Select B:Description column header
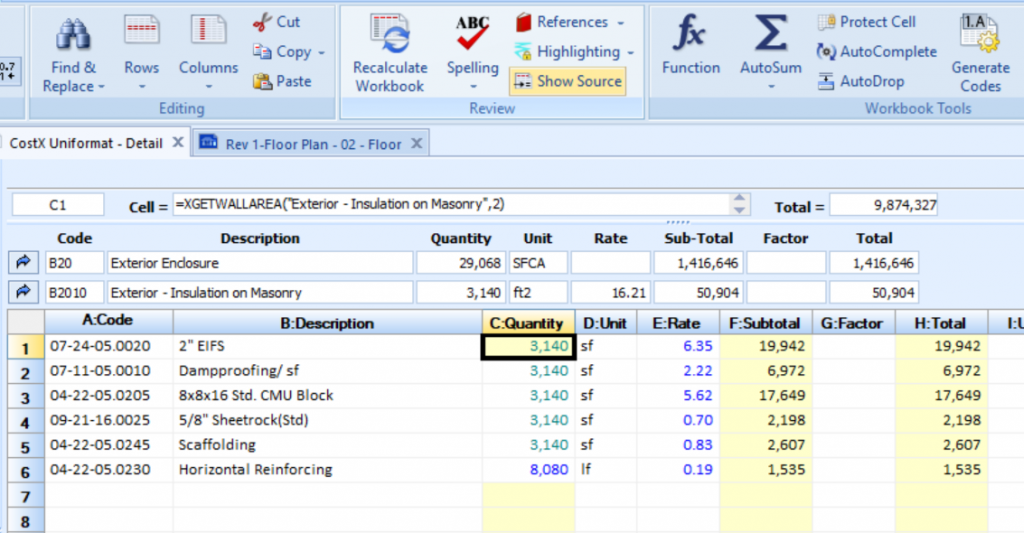The image size is (1024, 533). 327,323
